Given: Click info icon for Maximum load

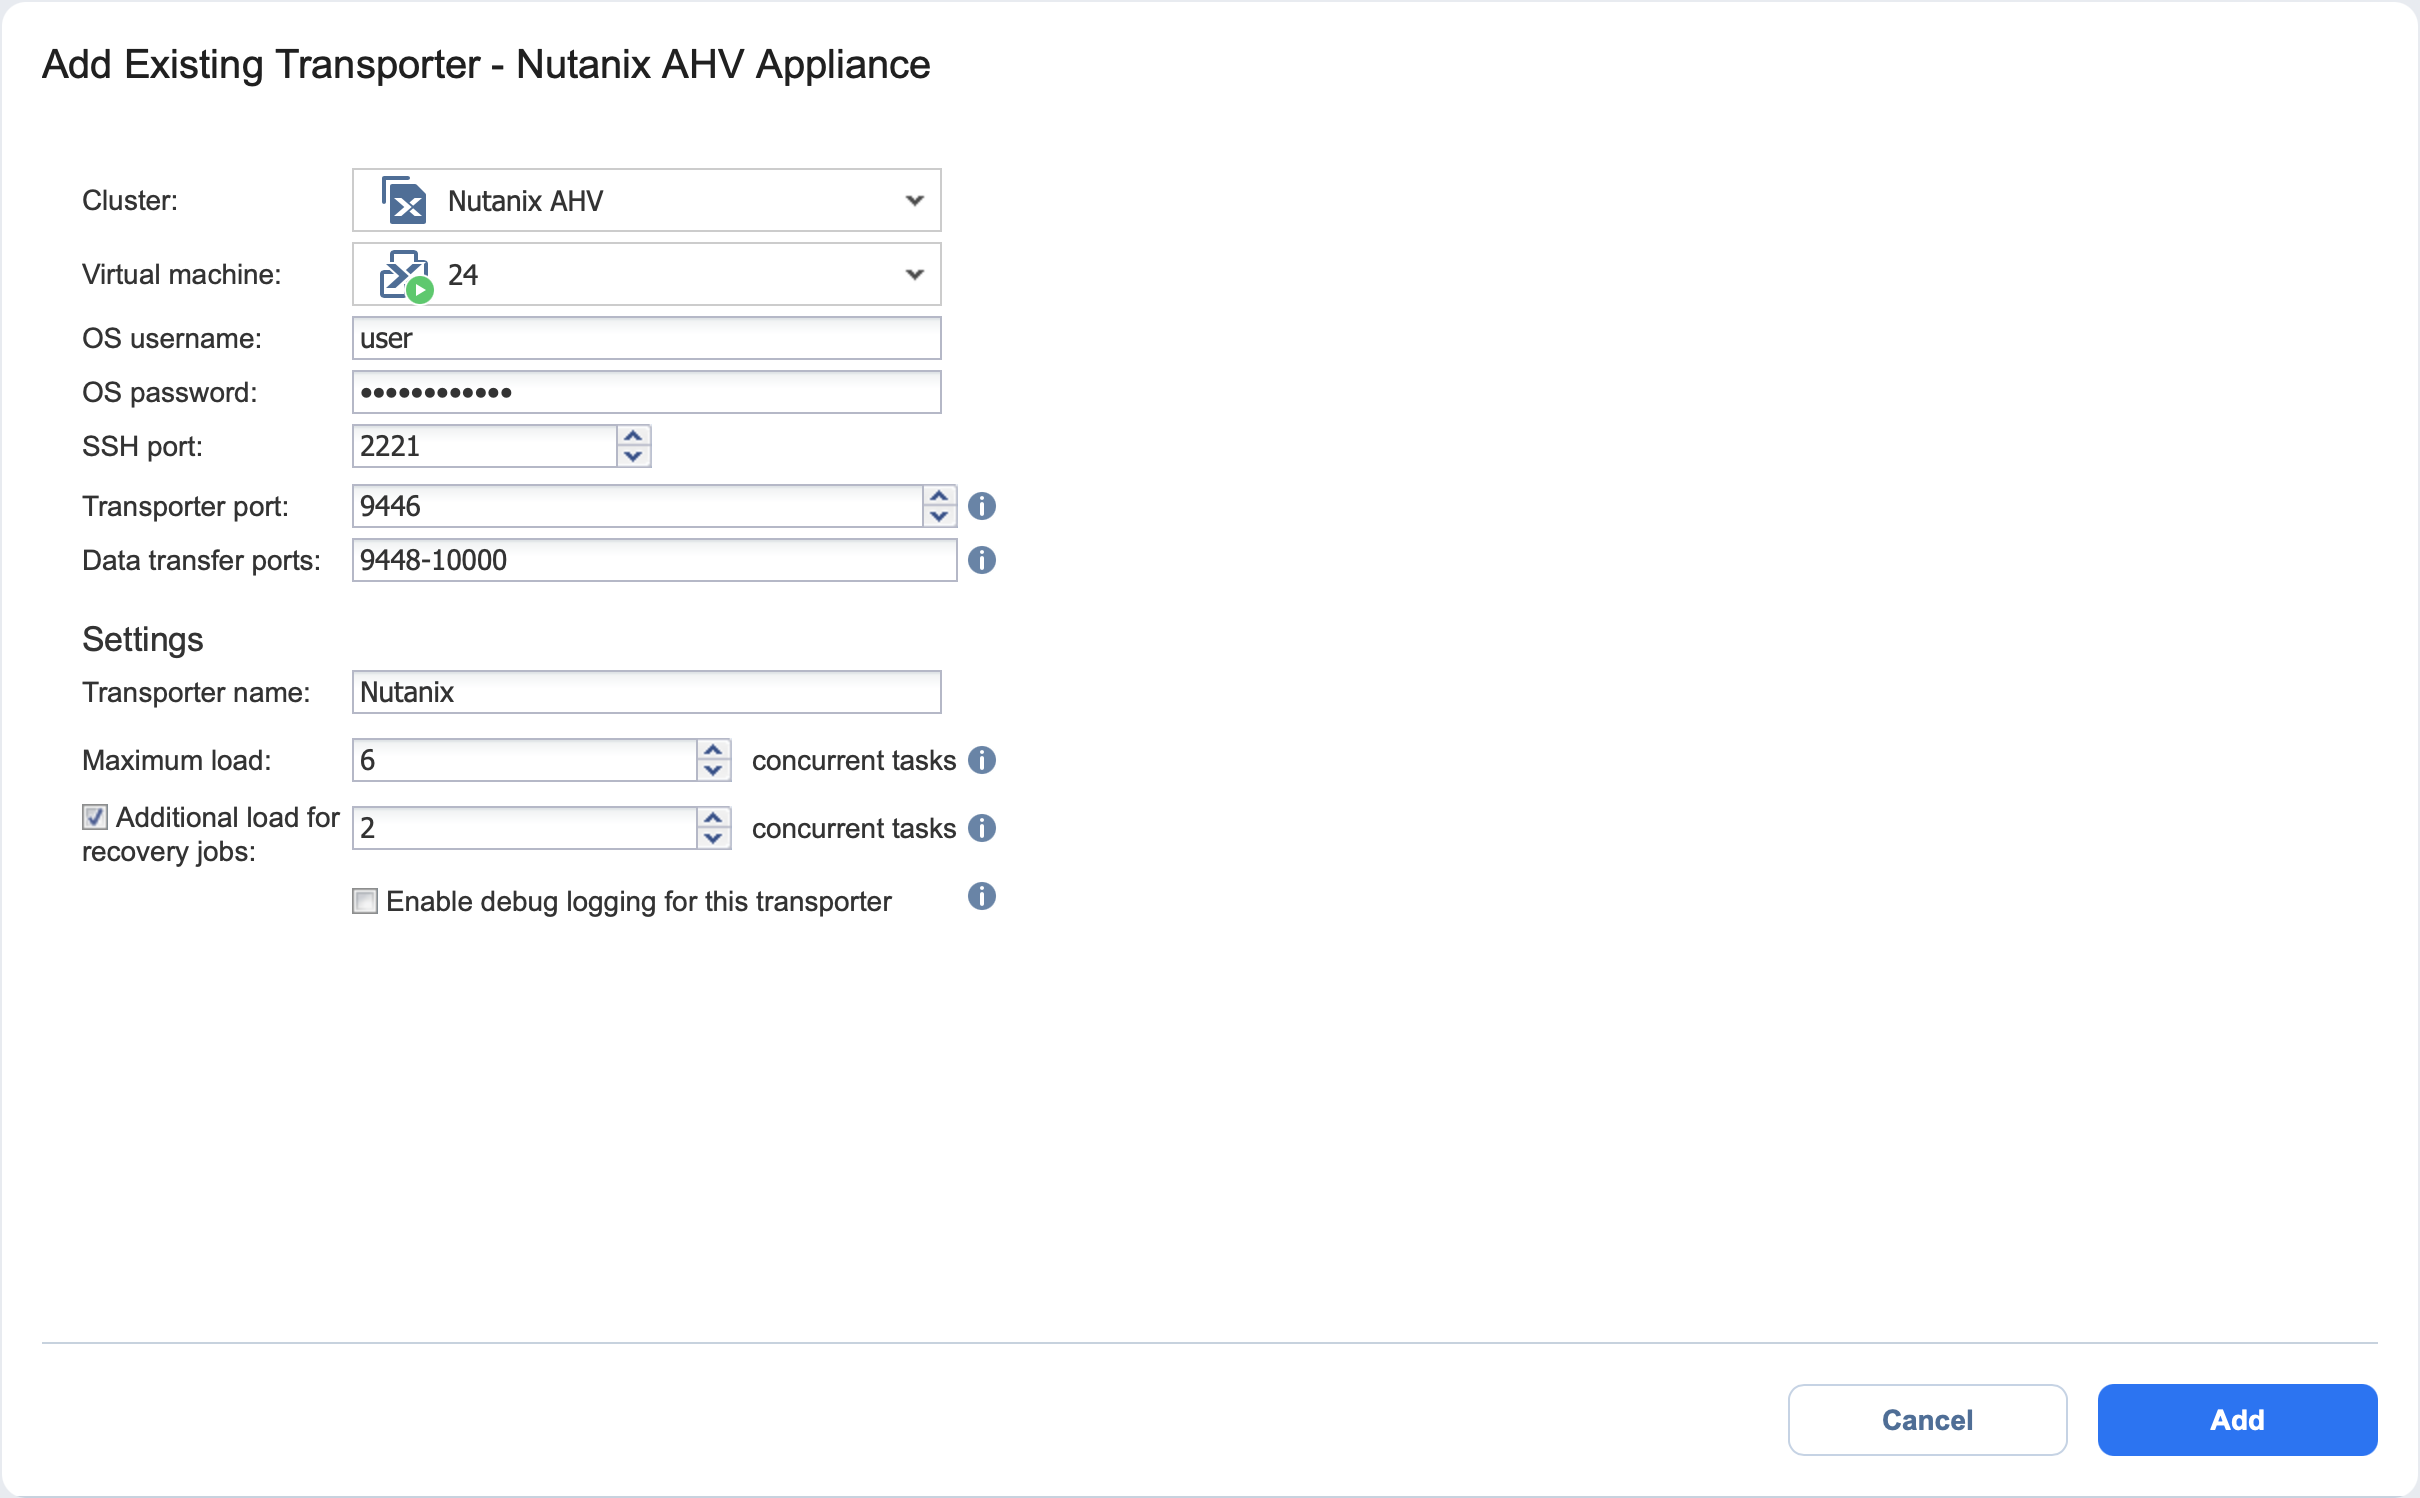Looking at the screenshot, I should tap(981, 760).
